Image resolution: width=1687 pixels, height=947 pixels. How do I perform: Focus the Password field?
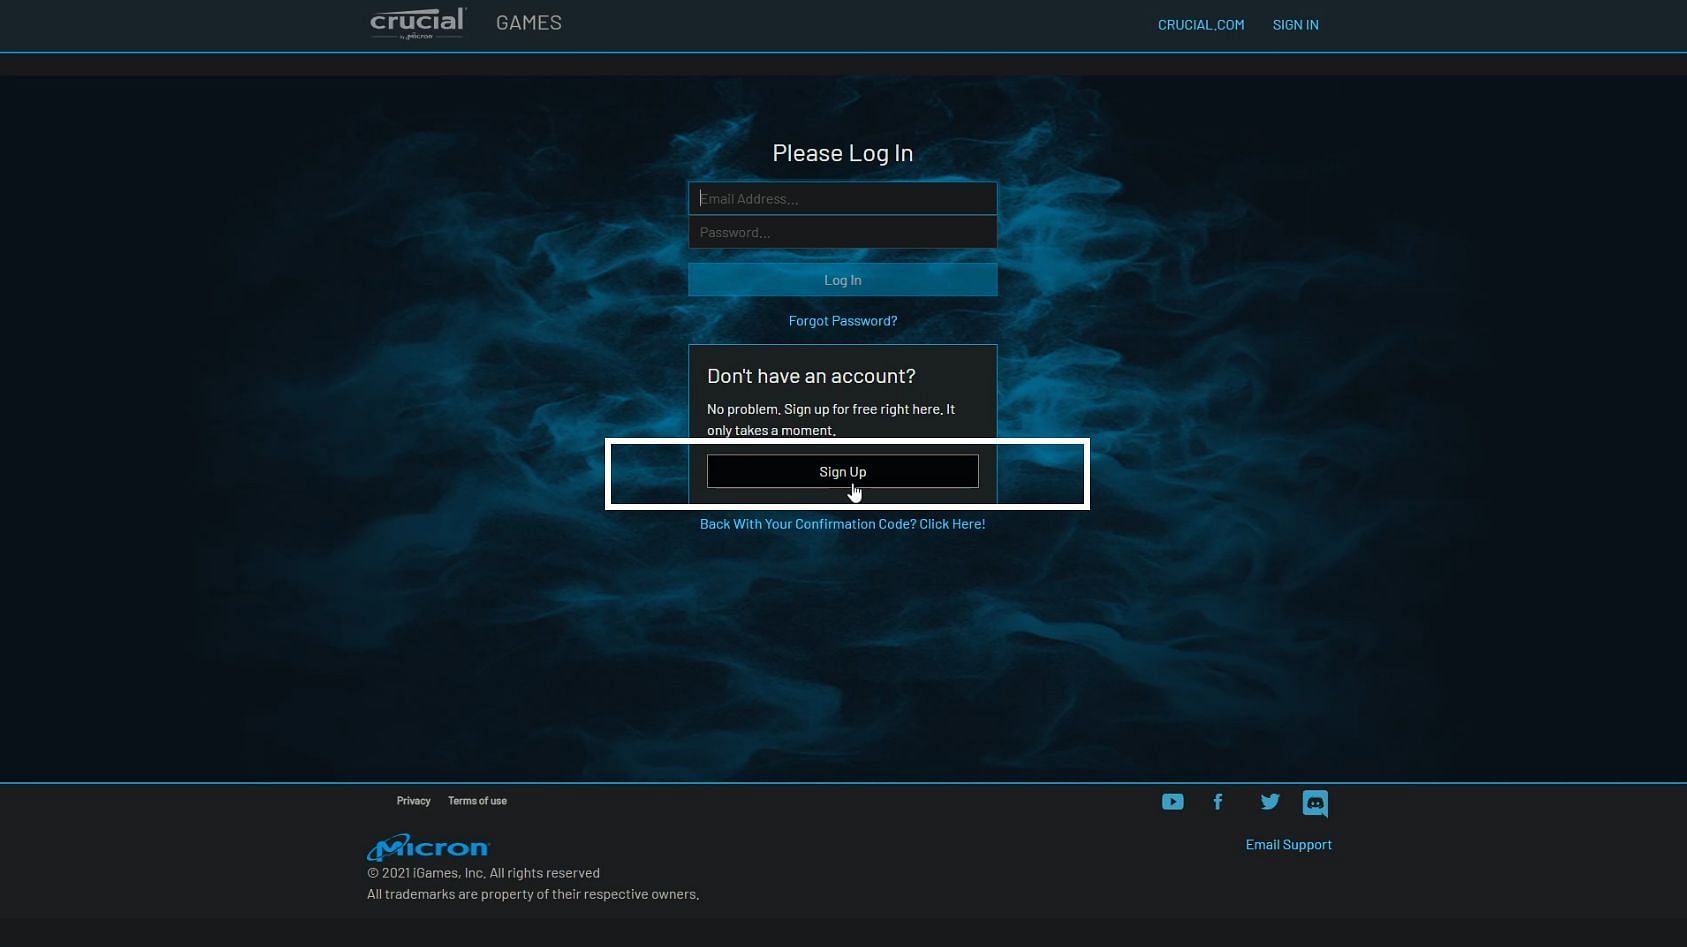tap(843, 232)
